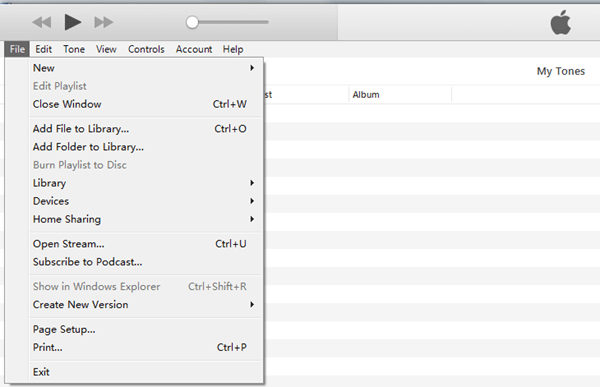The width and height of the screenshot is (600, 387).
Task: Expand the Home Sharing submenu
Action: (x=146, y=219)
